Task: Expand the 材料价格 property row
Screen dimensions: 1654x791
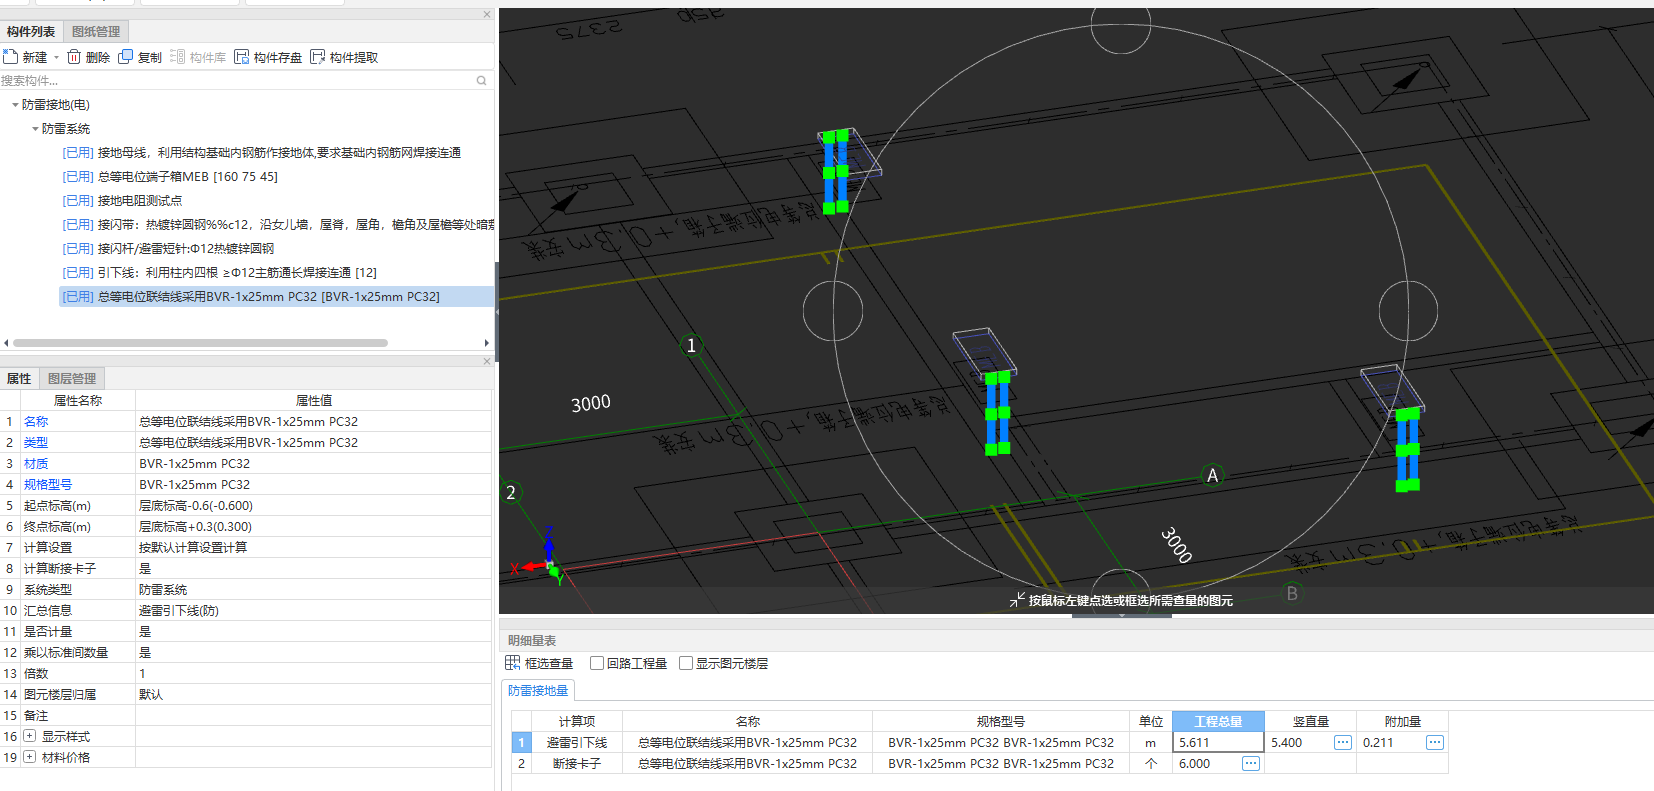Action: pyautogui.click(x=29, y=757)
